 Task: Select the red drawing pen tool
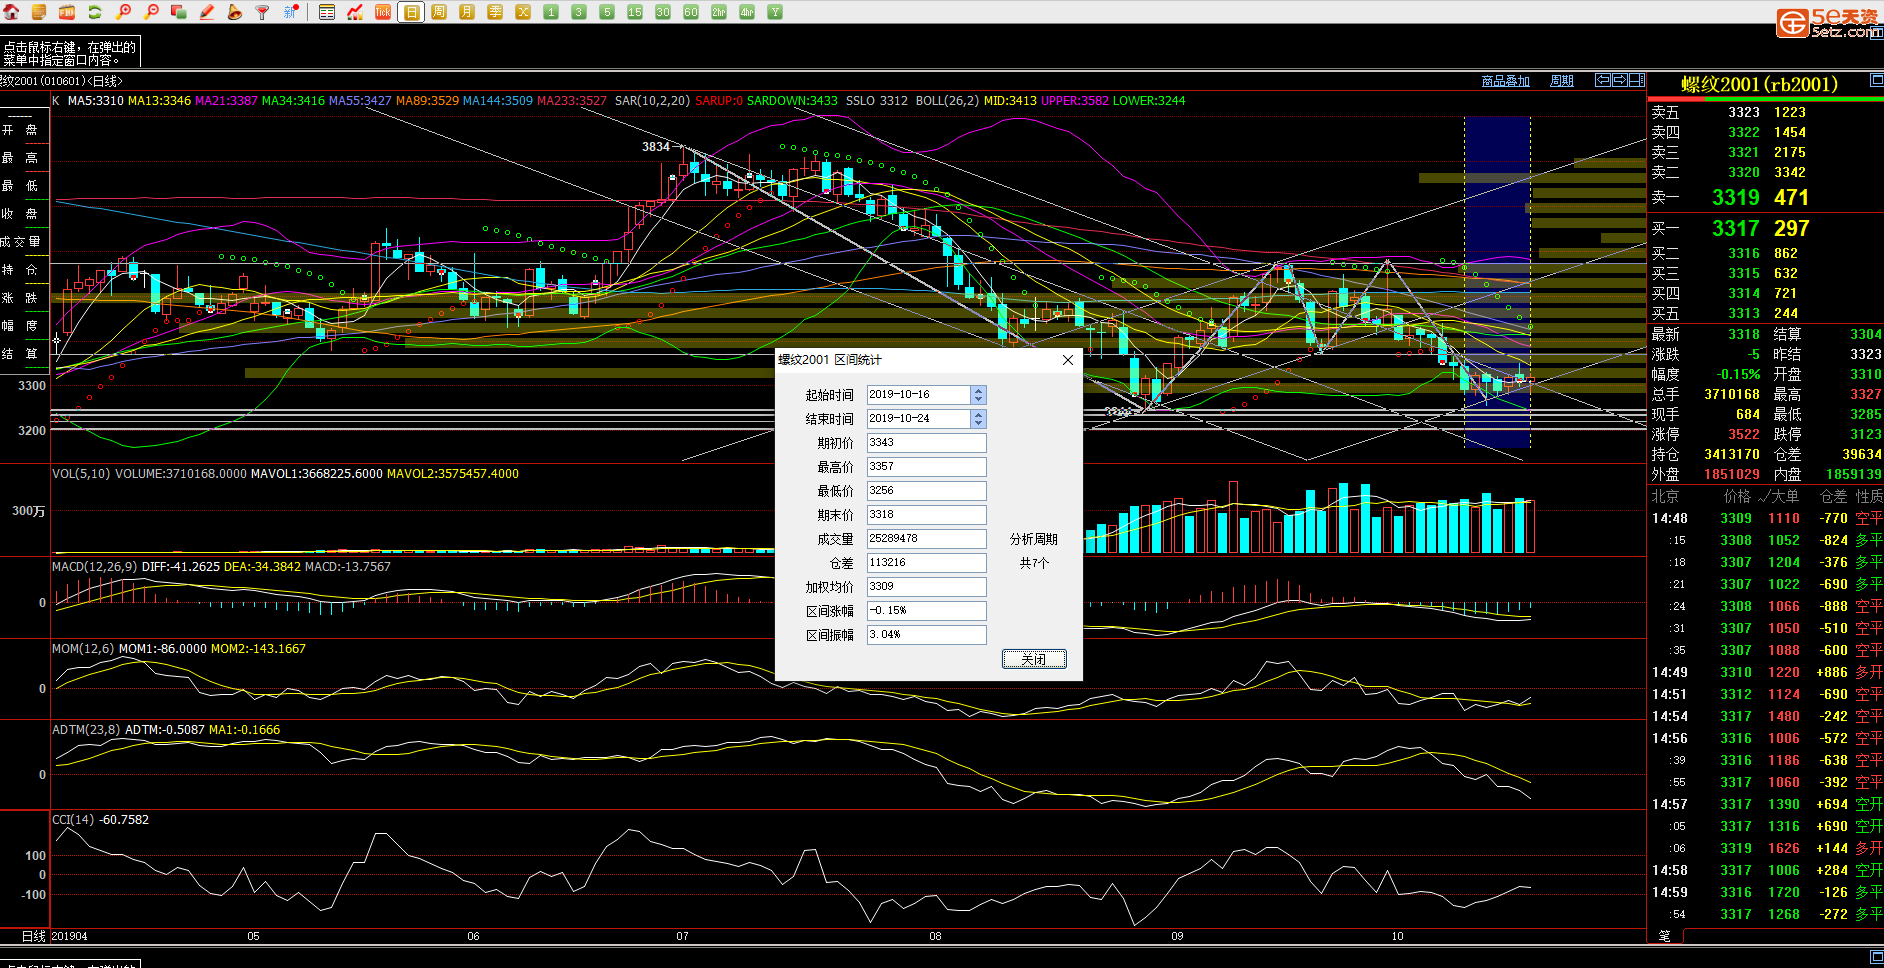207,12
